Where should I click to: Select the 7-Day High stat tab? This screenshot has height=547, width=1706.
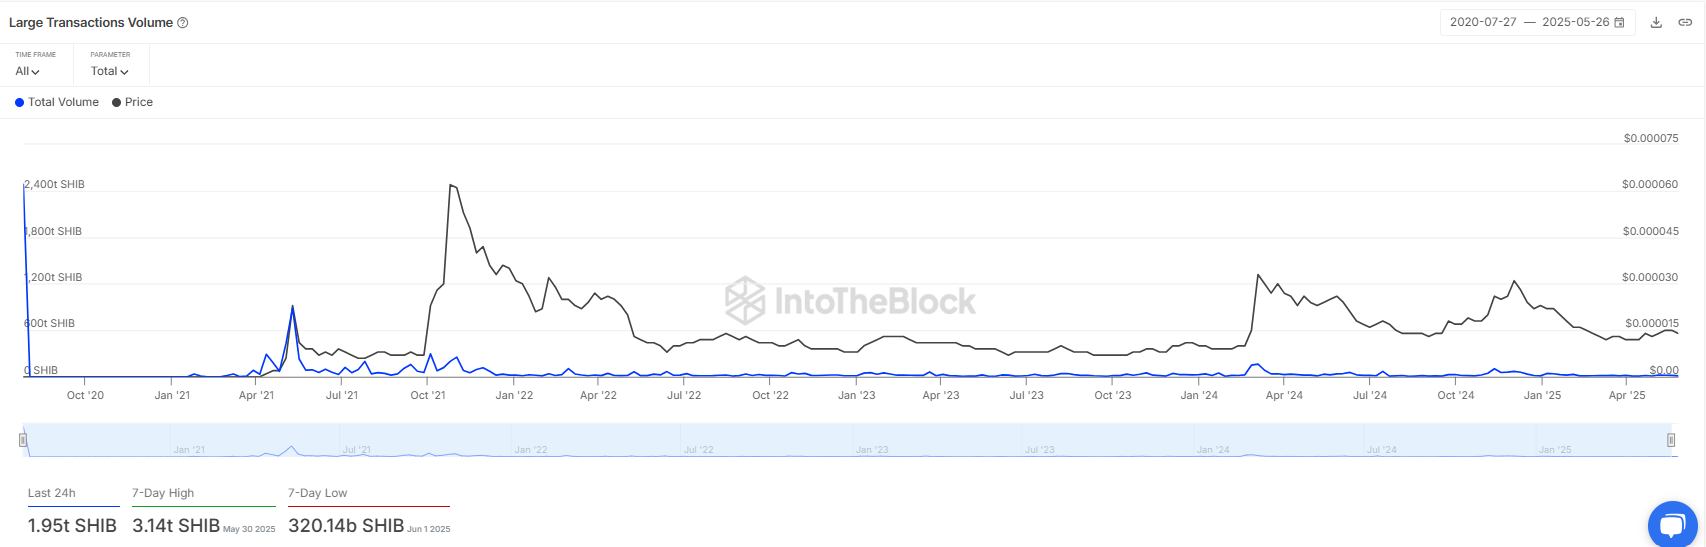click(x=163, y=493)
